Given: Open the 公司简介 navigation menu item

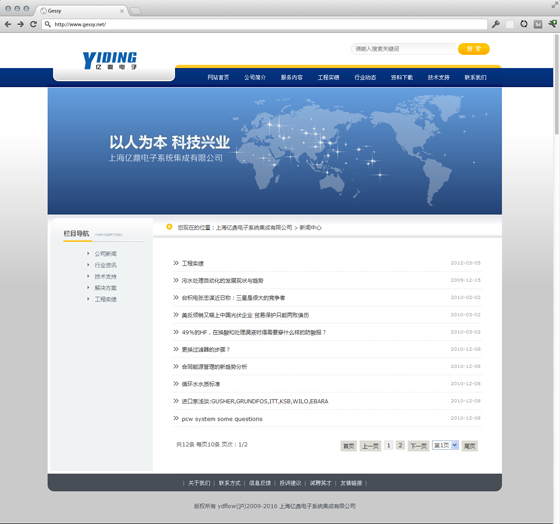Looking at the screenshot, I should 255,77.
